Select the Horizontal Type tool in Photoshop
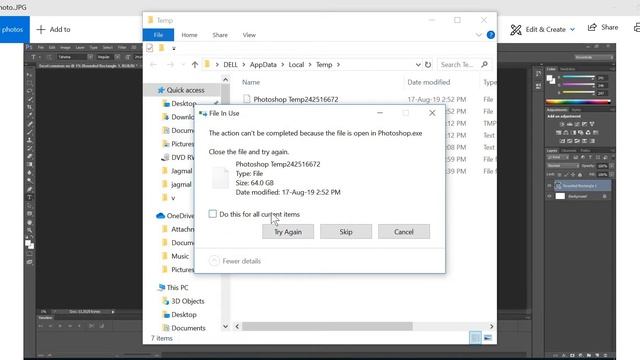This screenshot has width=640, height=360. tap(29, 198)
